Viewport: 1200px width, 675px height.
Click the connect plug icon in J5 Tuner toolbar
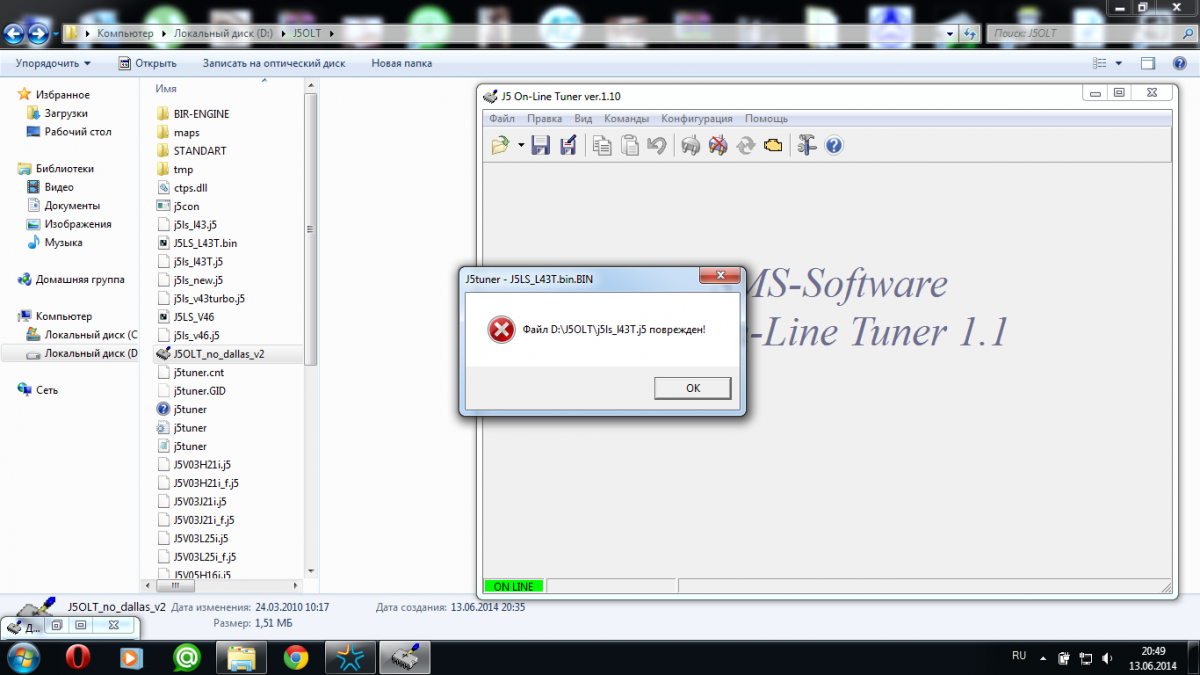click(690, 146)
